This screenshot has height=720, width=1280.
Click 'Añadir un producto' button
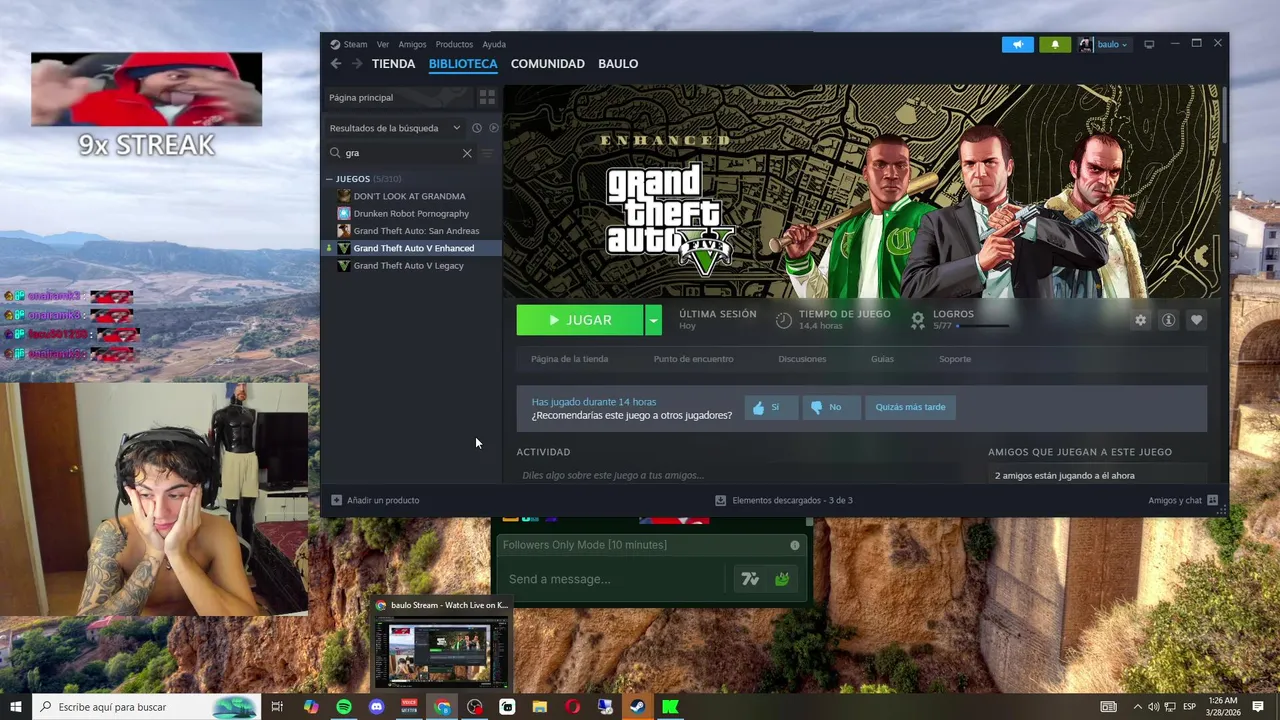coord(375,500)
